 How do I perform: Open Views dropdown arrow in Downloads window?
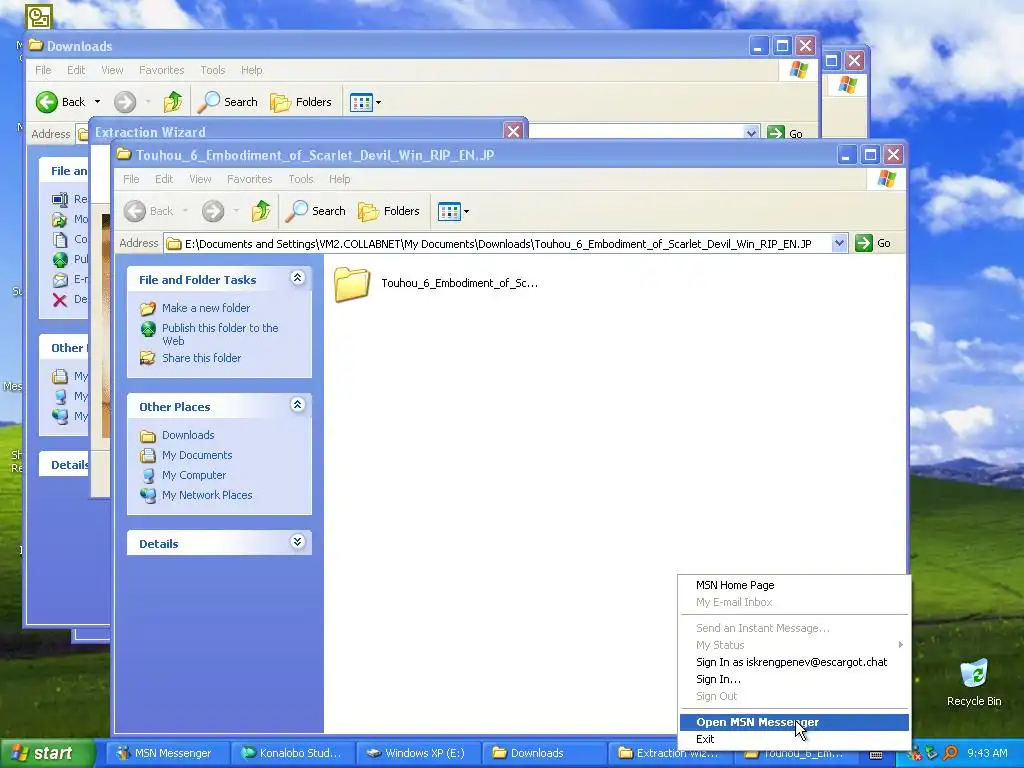pyautogui.click(x=378, y=103)
